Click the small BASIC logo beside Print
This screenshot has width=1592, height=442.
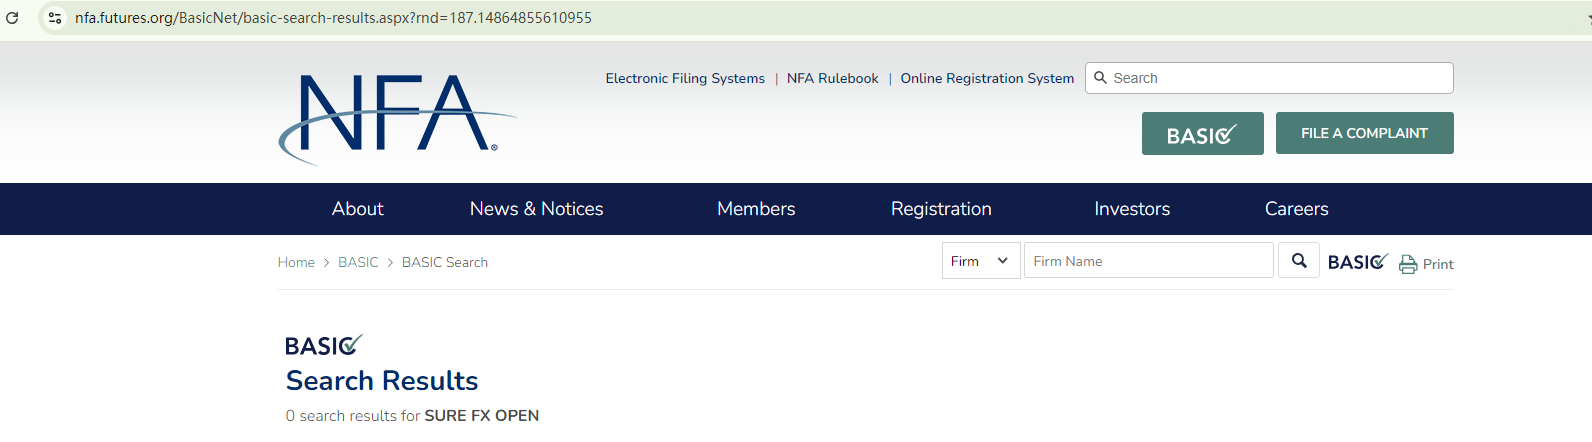click(1356, 262)
